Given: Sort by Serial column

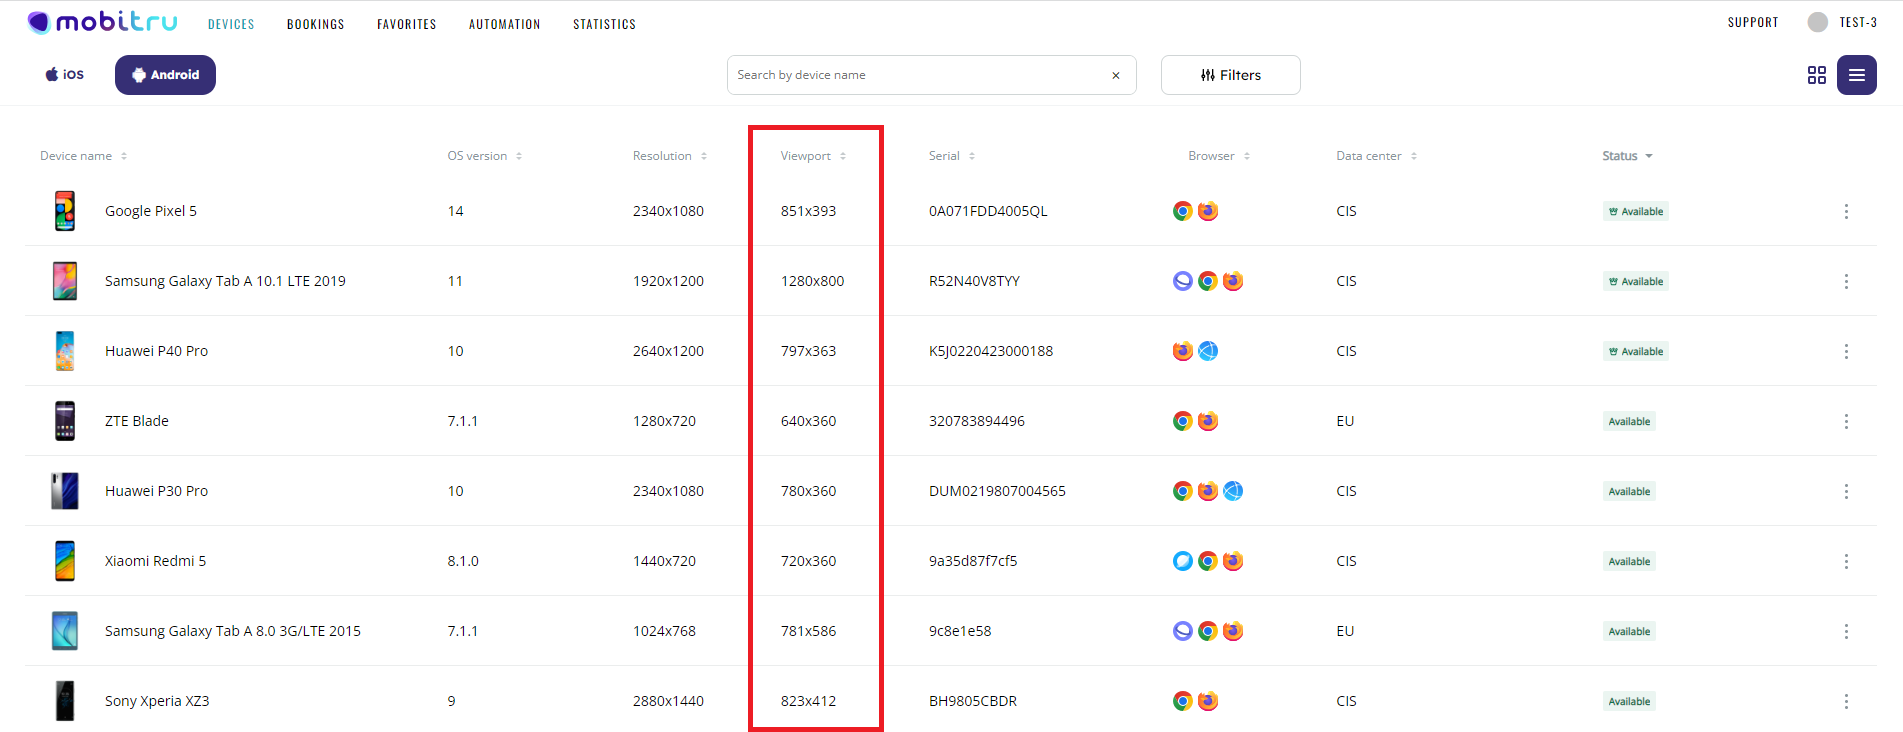Looking at the screenshot, I should pos(952,156).
